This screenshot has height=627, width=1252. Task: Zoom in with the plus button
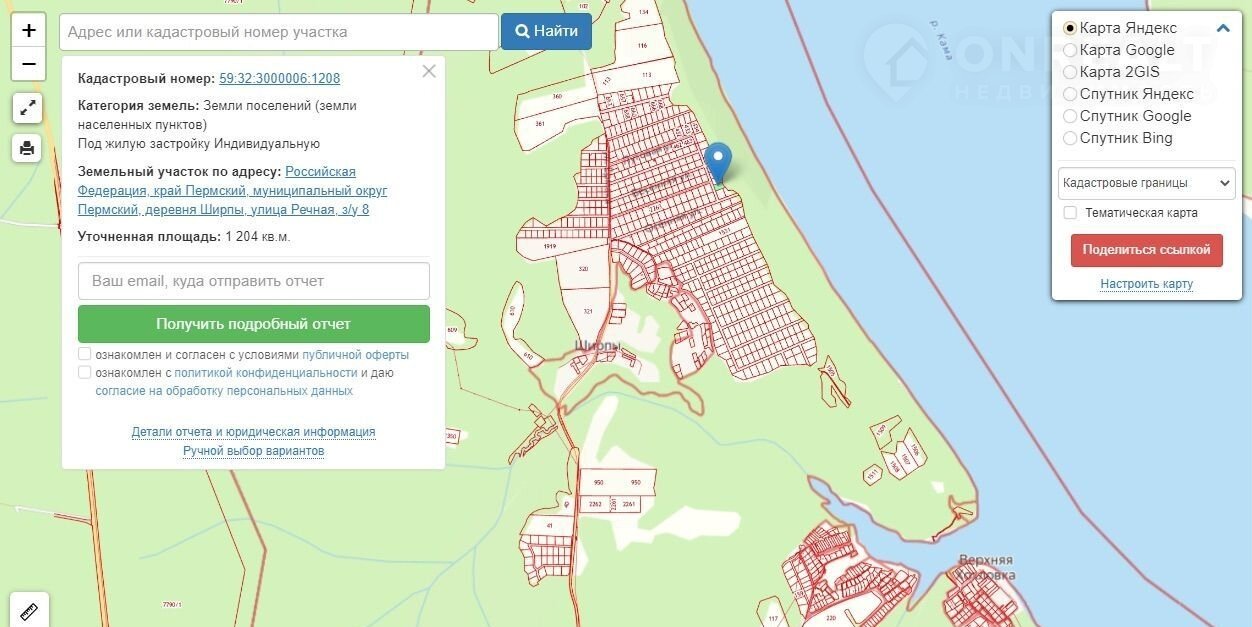click(x=28, y=30)
